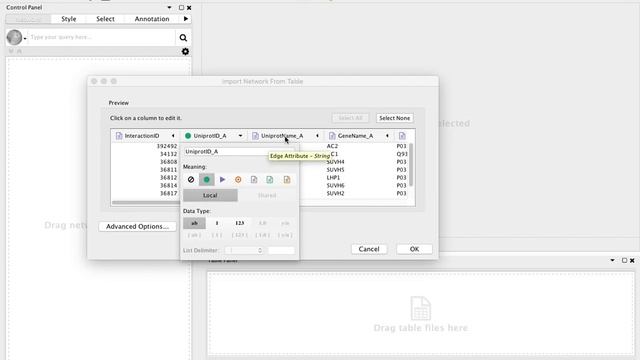
Task: Click the 36808 cell in preview table
Action: [x=168, y=162]
